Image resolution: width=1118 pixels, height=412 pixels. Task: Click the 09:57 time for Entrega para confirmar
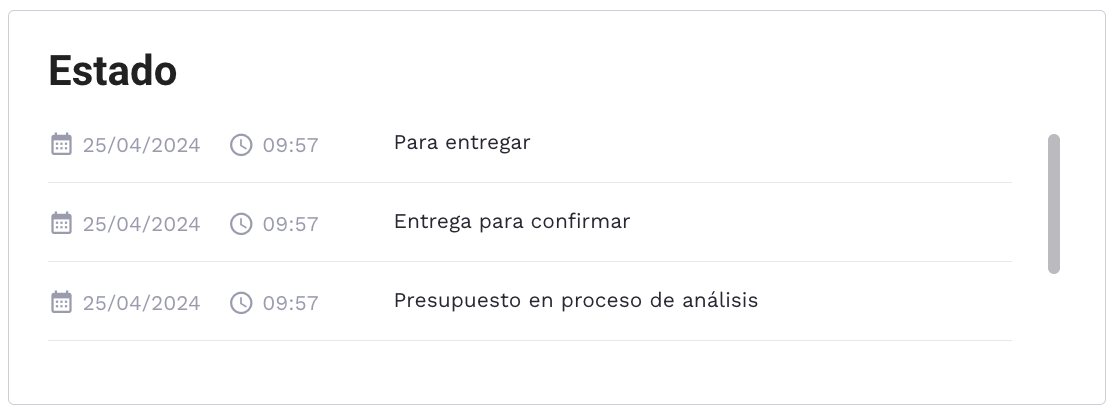[290, 224]
